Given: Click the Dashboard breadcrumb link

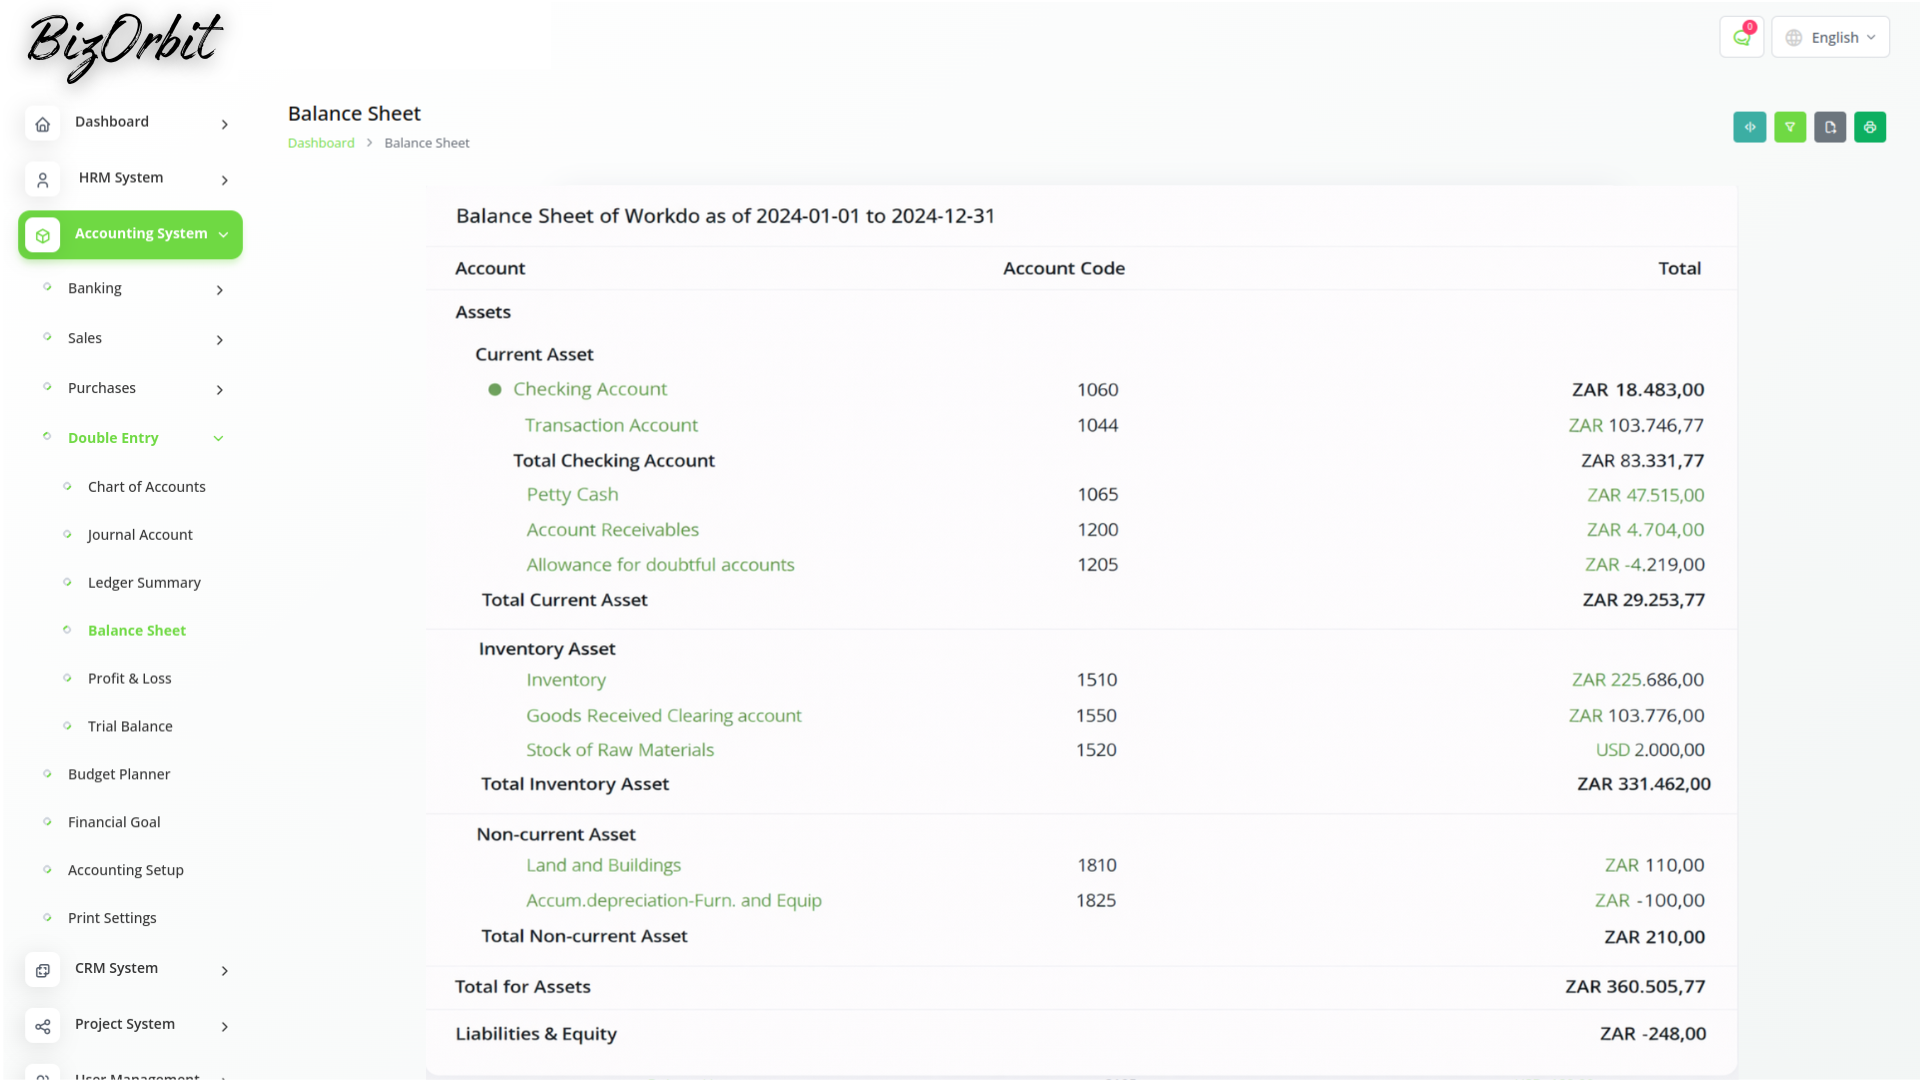Looking at the screenshot, I should (321, 143).
